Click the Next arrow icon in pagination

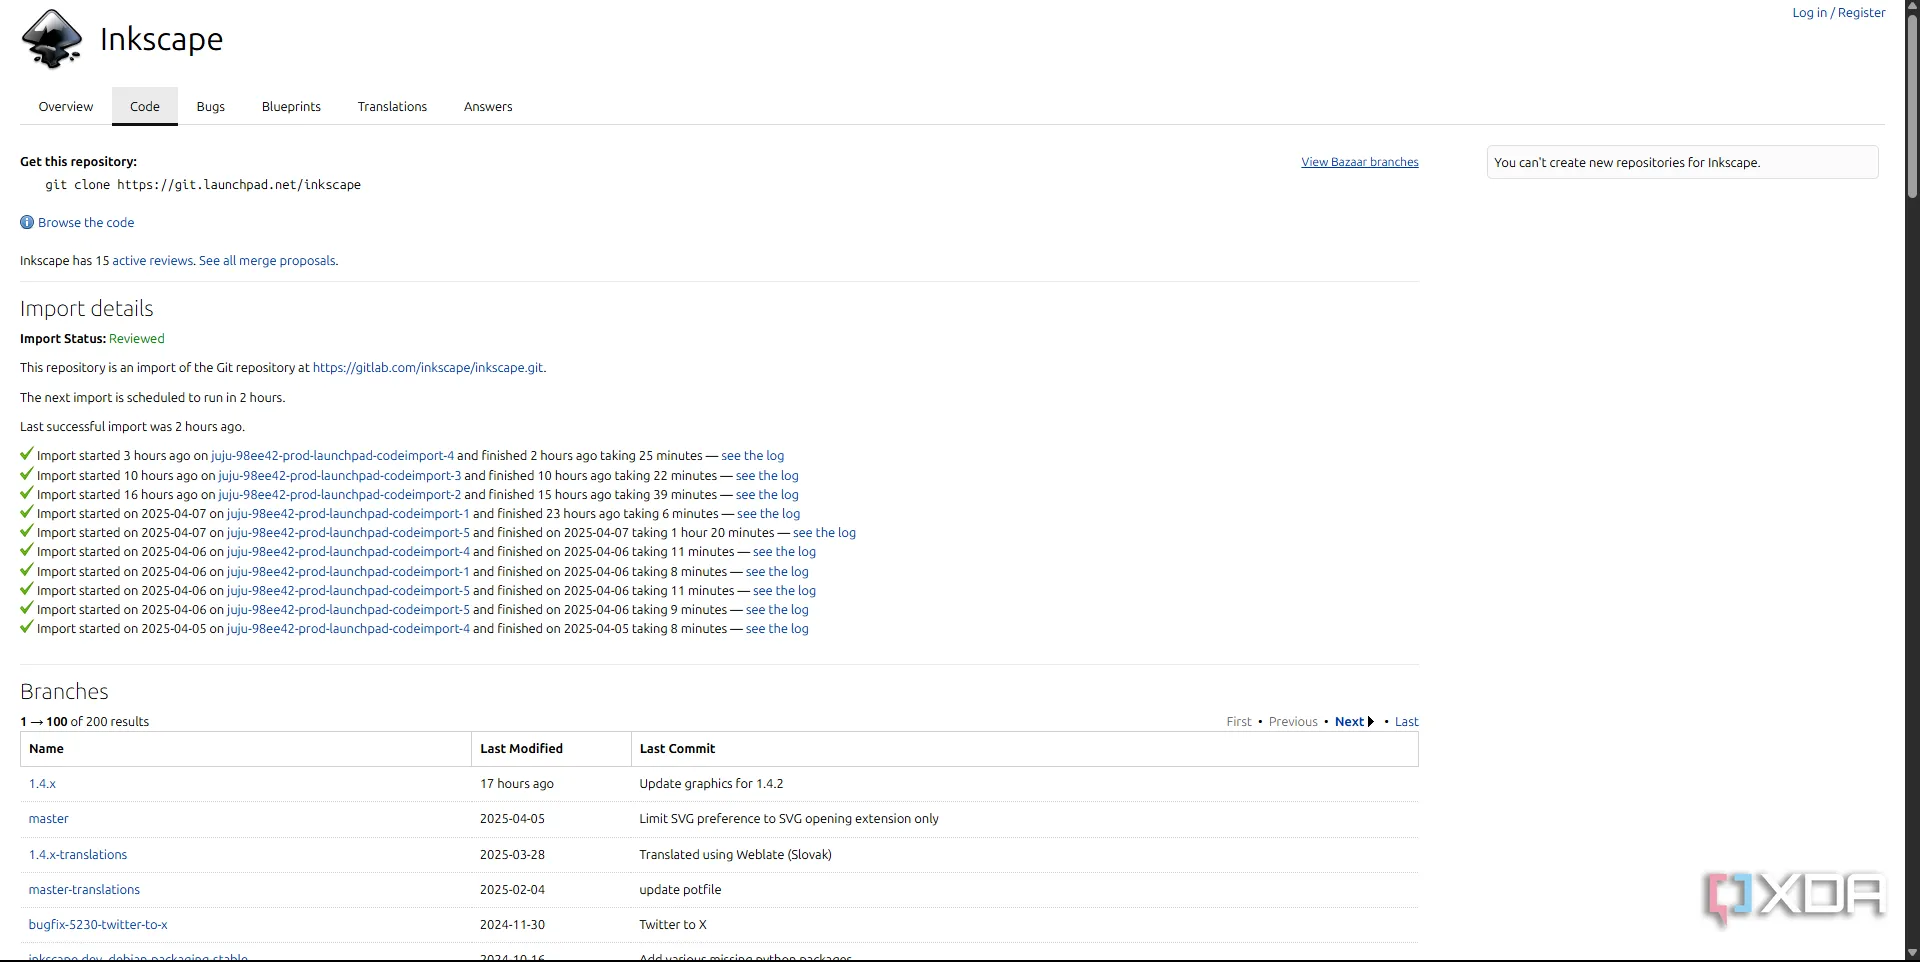tap(1371, 722)
